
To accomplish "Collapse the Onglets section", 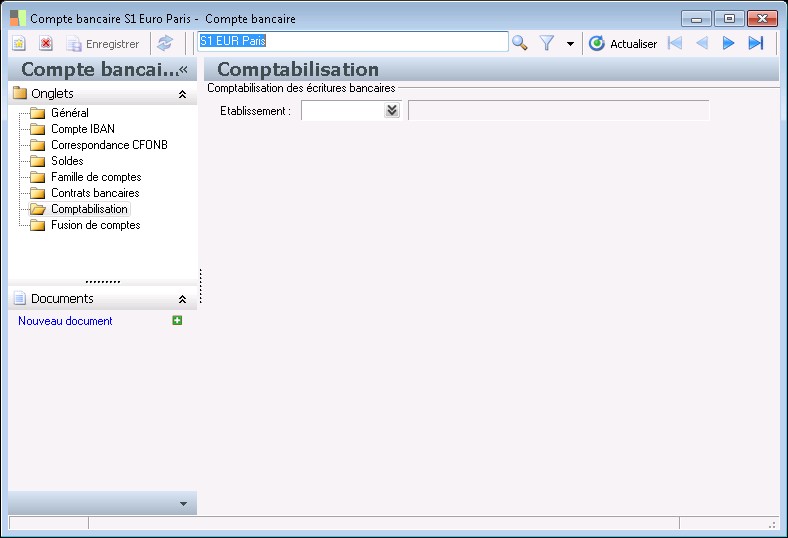I will click(182, 94).
